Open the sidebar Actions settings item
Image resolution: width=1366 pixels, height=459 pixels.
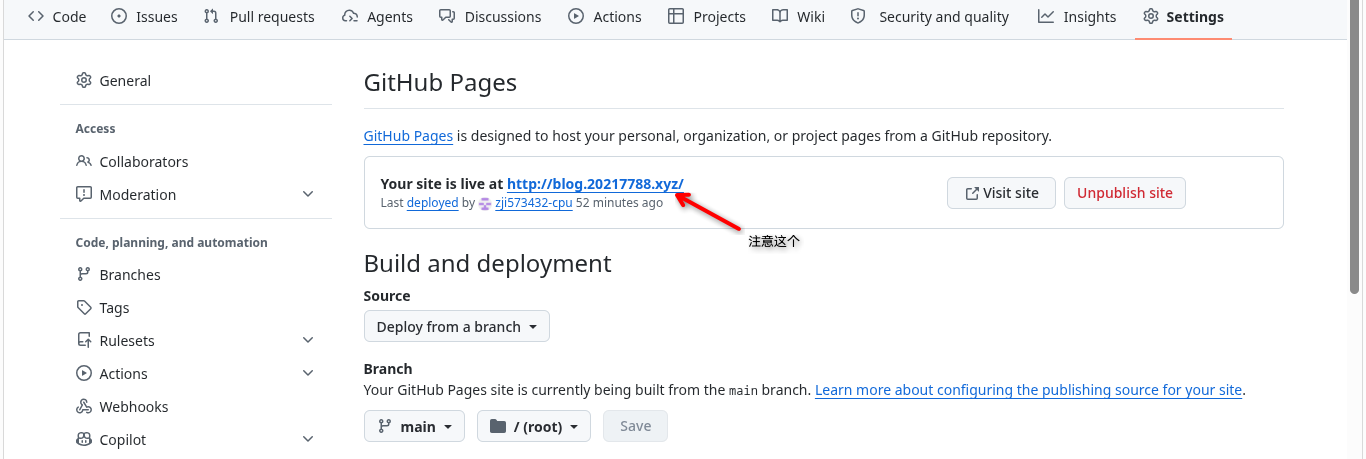point(124,374)
